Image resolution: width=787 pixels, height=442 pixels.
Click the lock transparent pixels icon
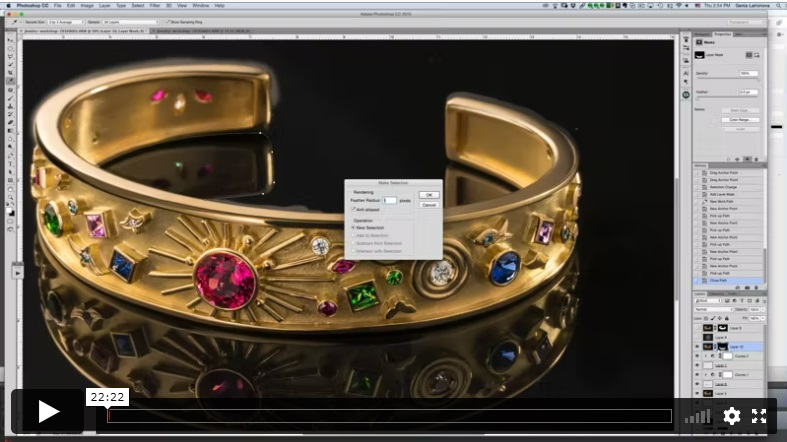click(706, 318)
